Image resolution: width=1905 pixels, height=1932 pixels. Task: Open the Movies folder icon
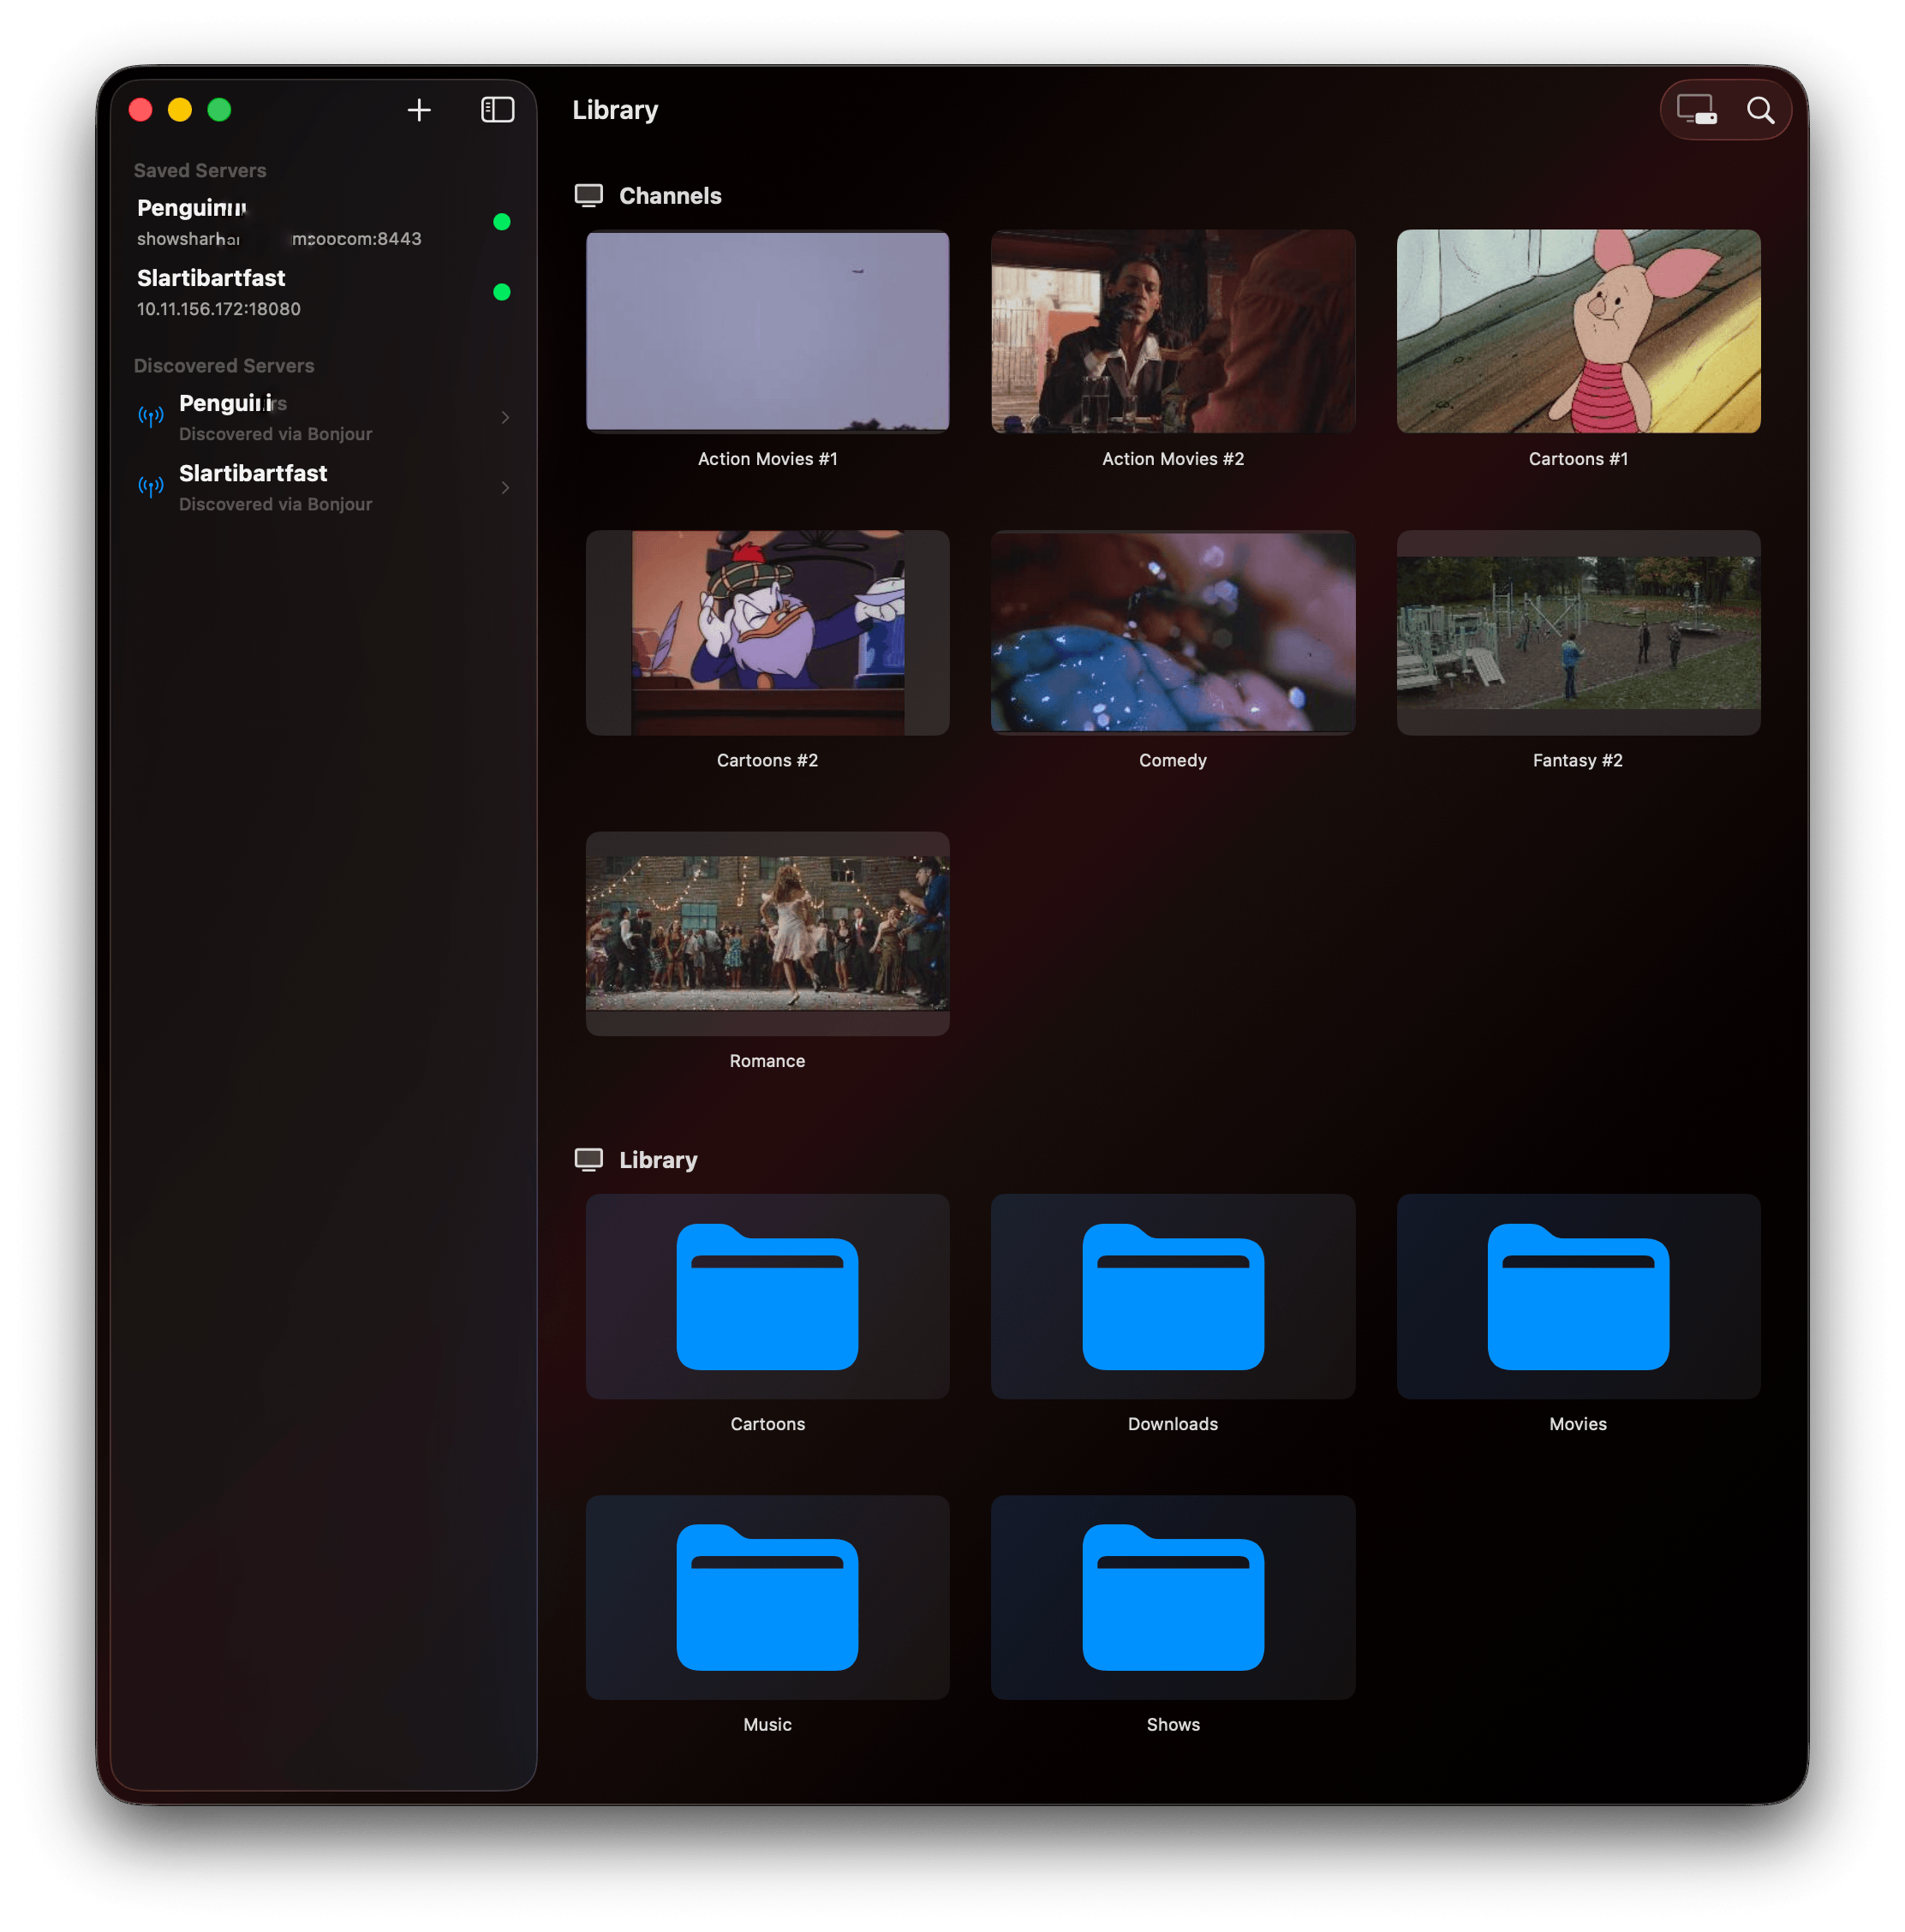1577,1296
